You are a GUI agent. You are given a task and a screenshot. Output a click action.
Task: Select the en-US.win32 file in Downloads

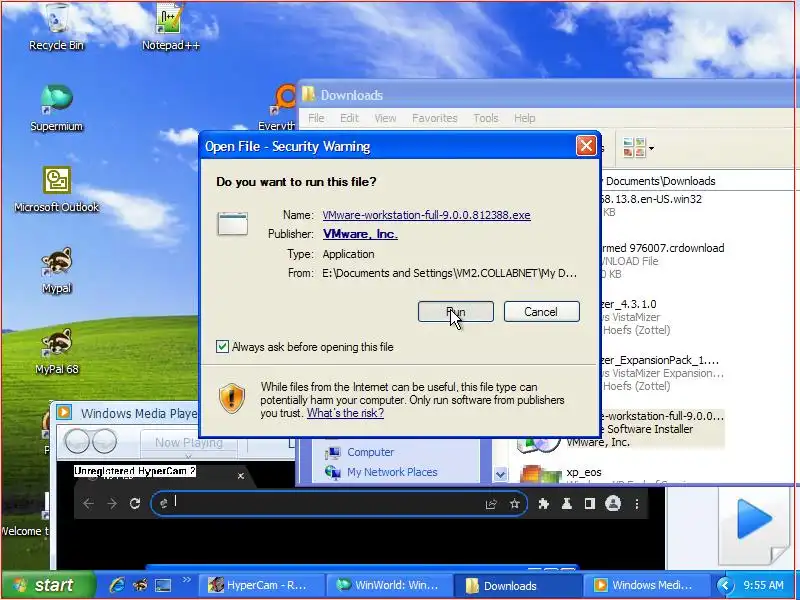click(651, 205)
